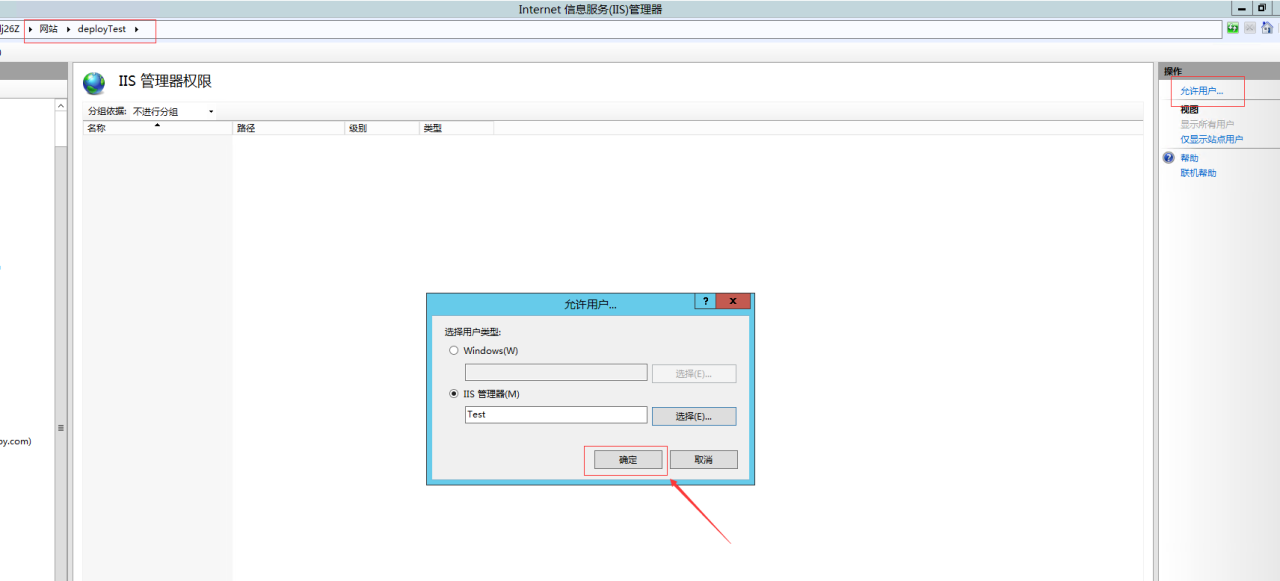Click the ? help button in dialog title
The width and height of the screenshot is (1280, 581).
705,301
